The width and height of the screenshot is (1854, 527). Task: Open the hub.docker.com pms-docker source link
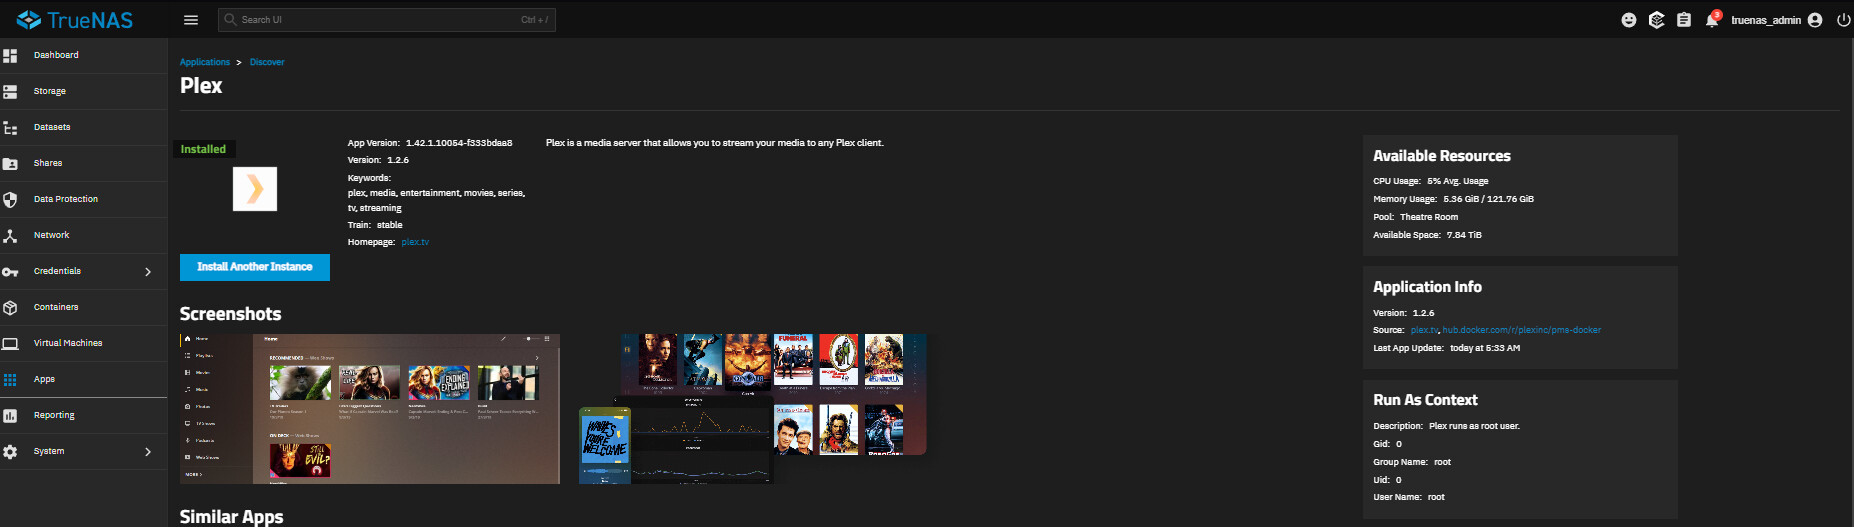click(1521, 330)
